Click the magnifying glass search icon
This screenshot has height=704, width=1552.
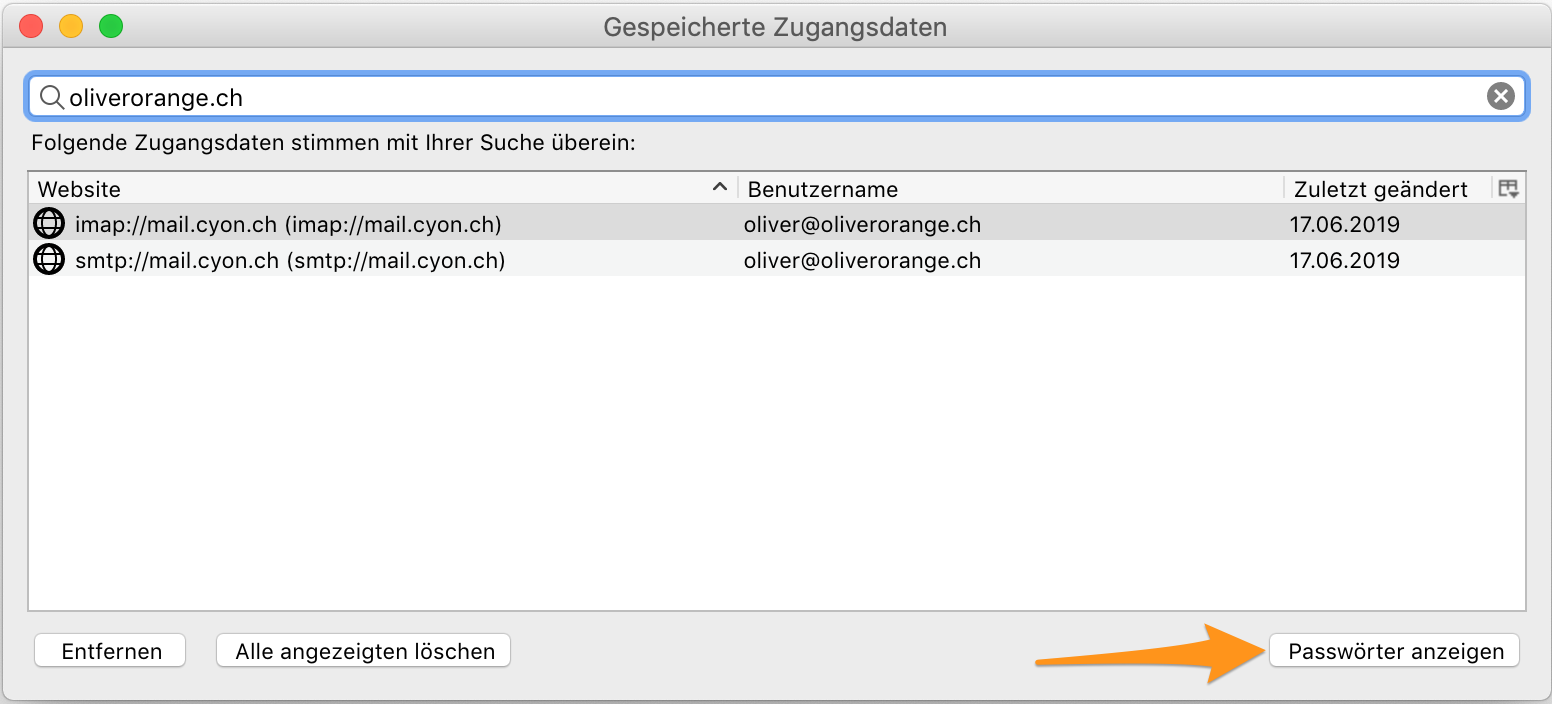pos(51,97)
